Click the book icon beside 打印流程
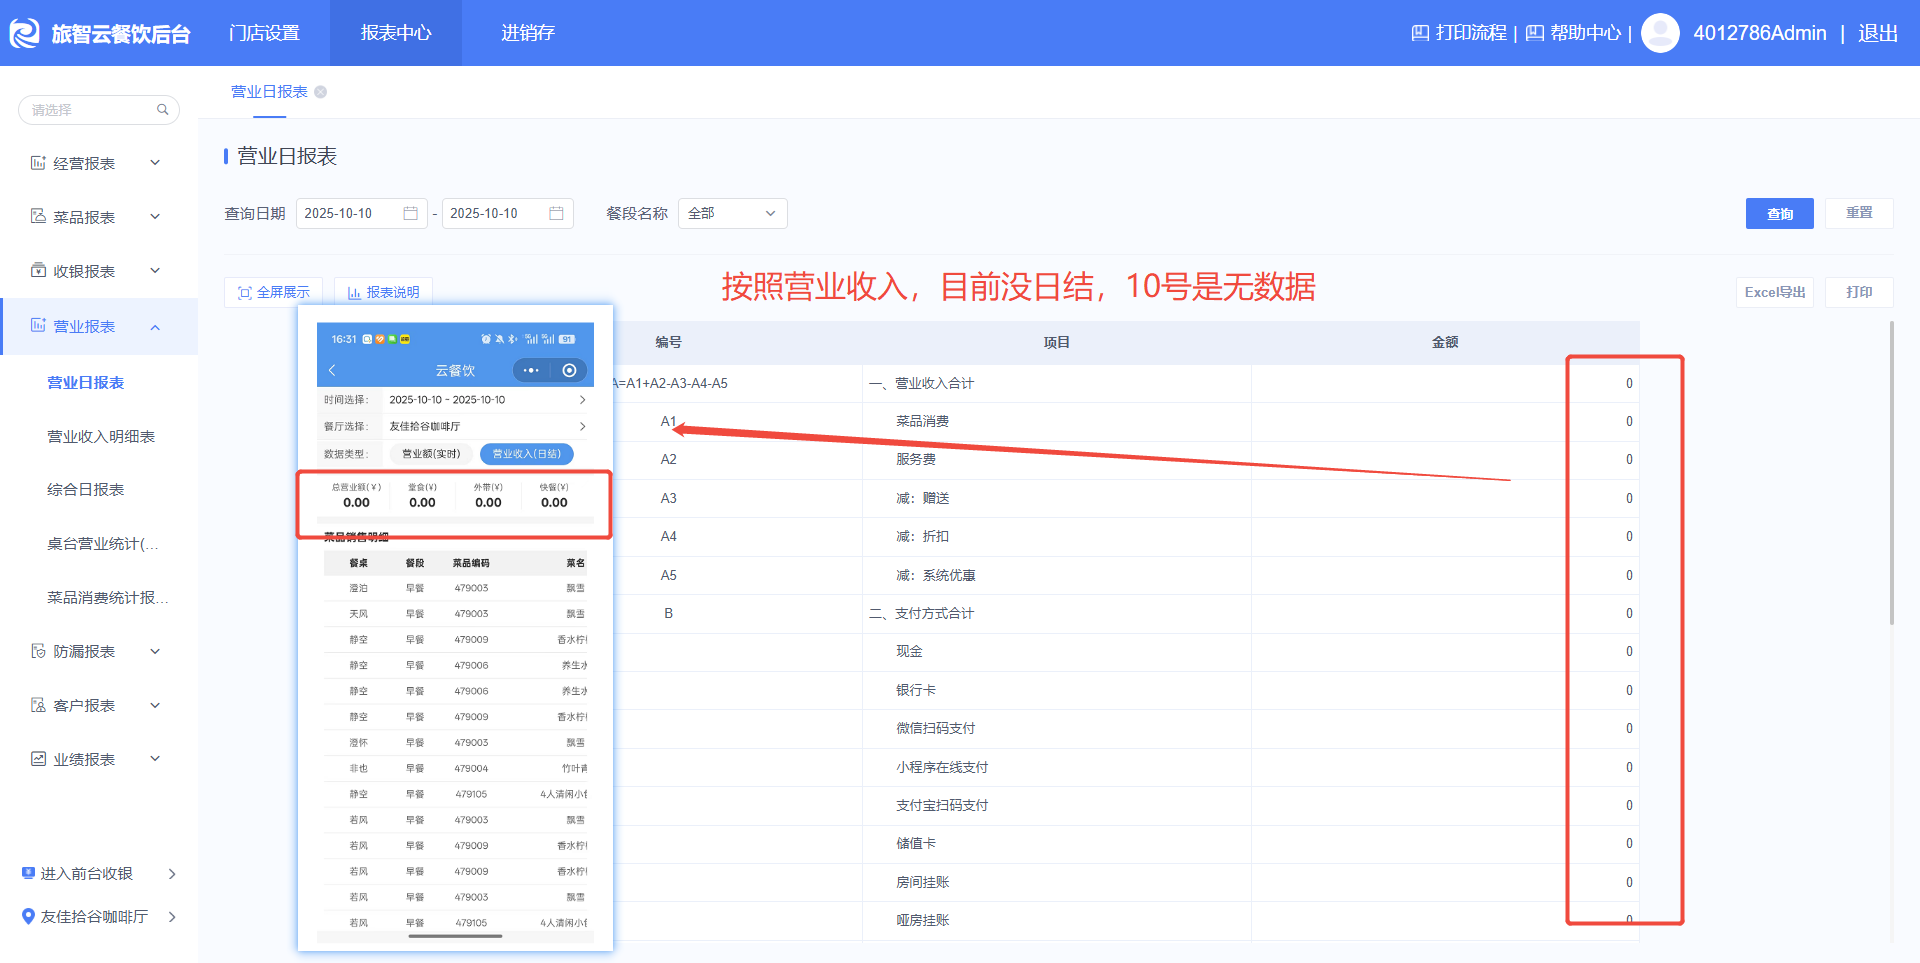This screenshot has height=963, width=1920. pyautogui.click(x=1420, y=33)
